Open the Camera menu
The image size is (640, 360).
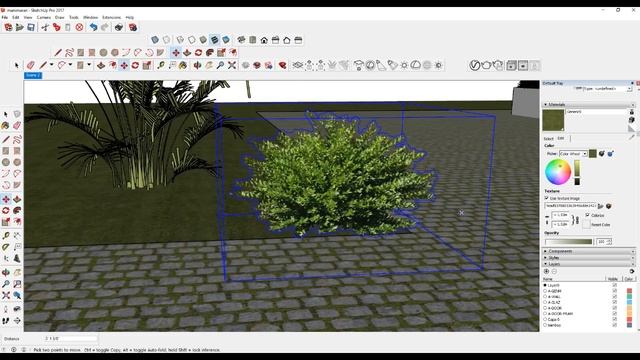[44, 18]
